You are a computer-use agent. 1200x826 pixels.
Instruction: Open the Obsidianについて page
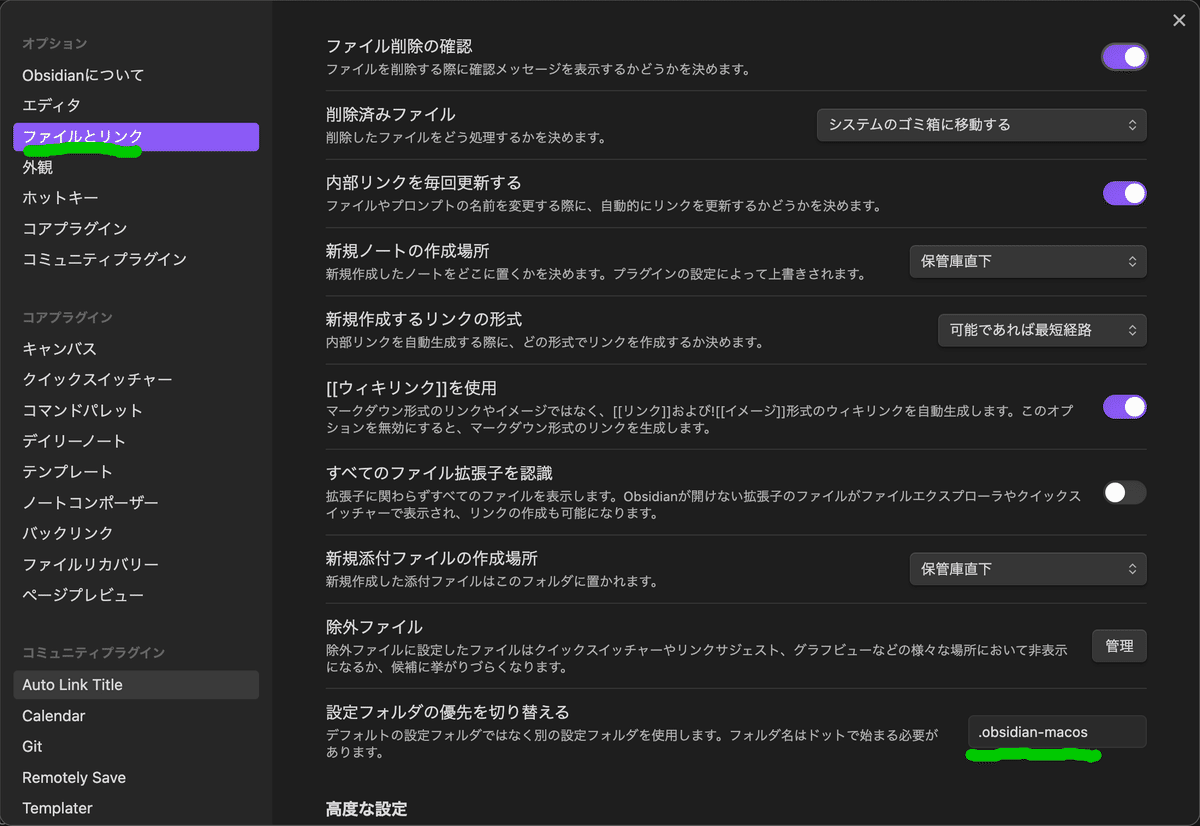[x=75, y=74]
